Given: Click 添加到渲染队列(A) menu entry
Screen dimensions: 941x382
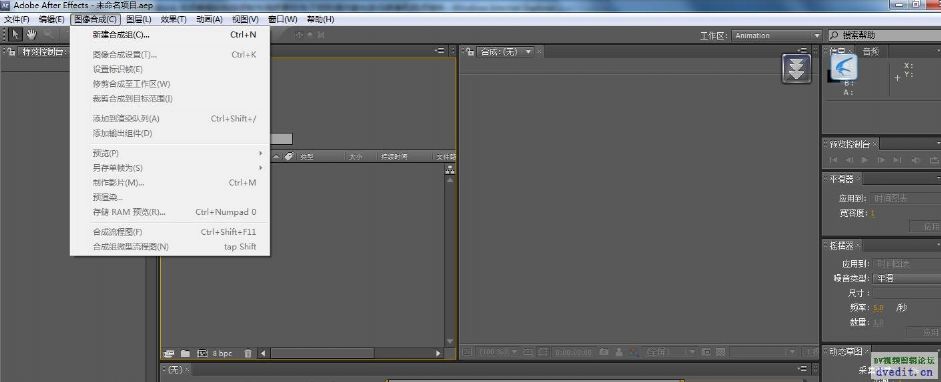Looking at the screenshot, I should (x=170, y=119).
